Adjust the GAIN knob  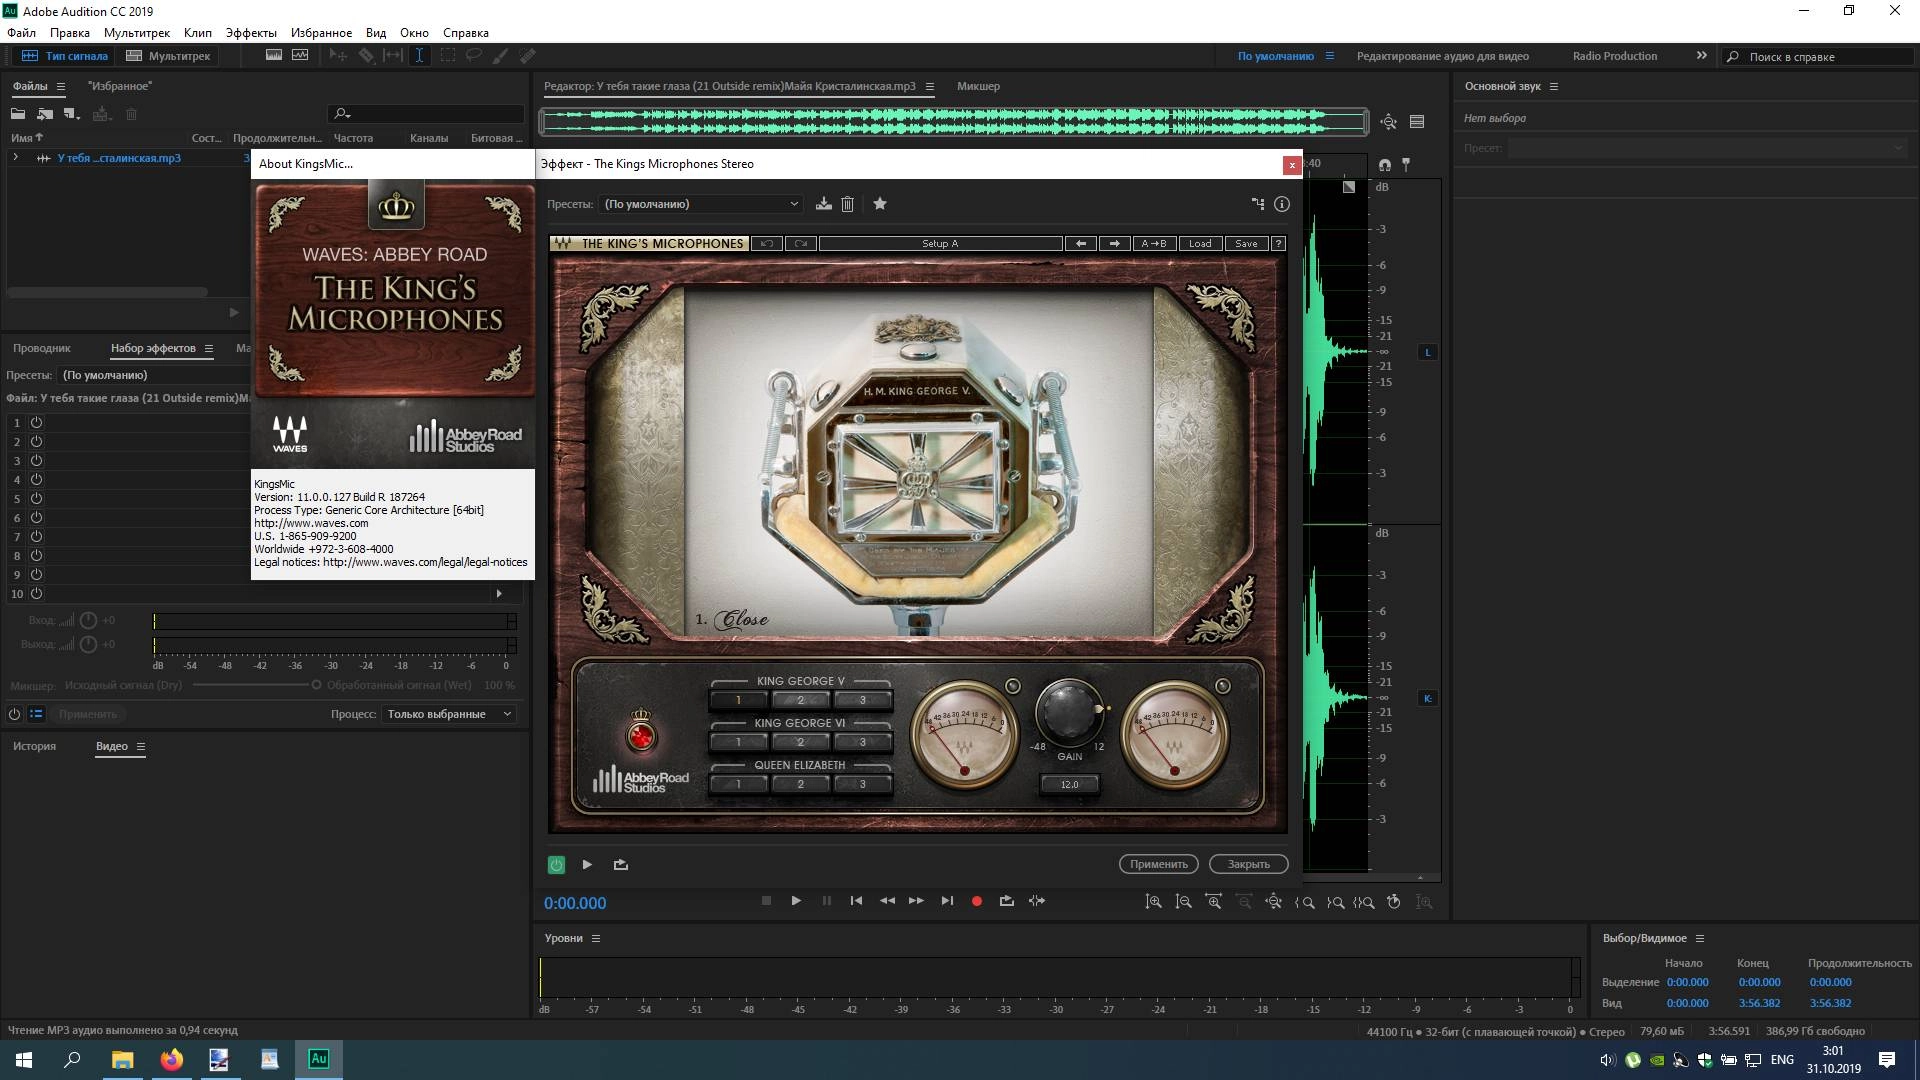point(1069,711)
